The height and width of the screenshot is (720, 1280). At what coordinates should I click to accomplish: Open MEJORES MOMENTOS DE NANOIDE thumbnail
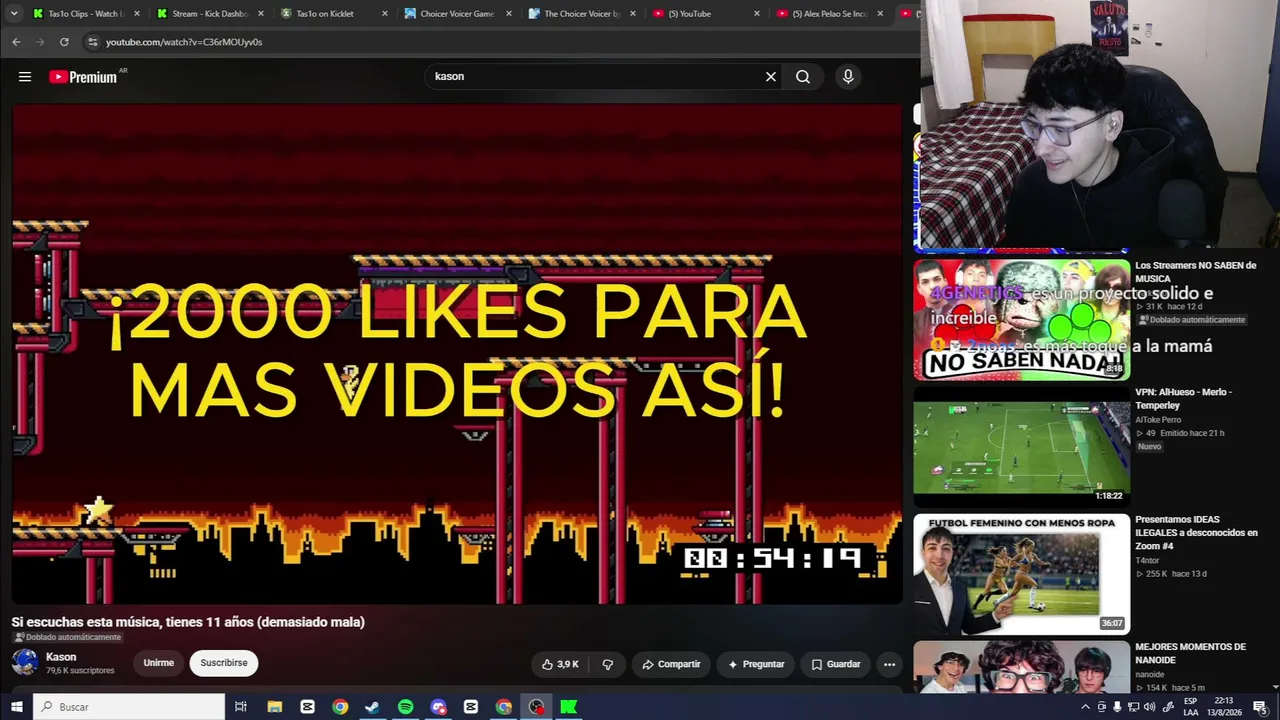point(1022,667)
